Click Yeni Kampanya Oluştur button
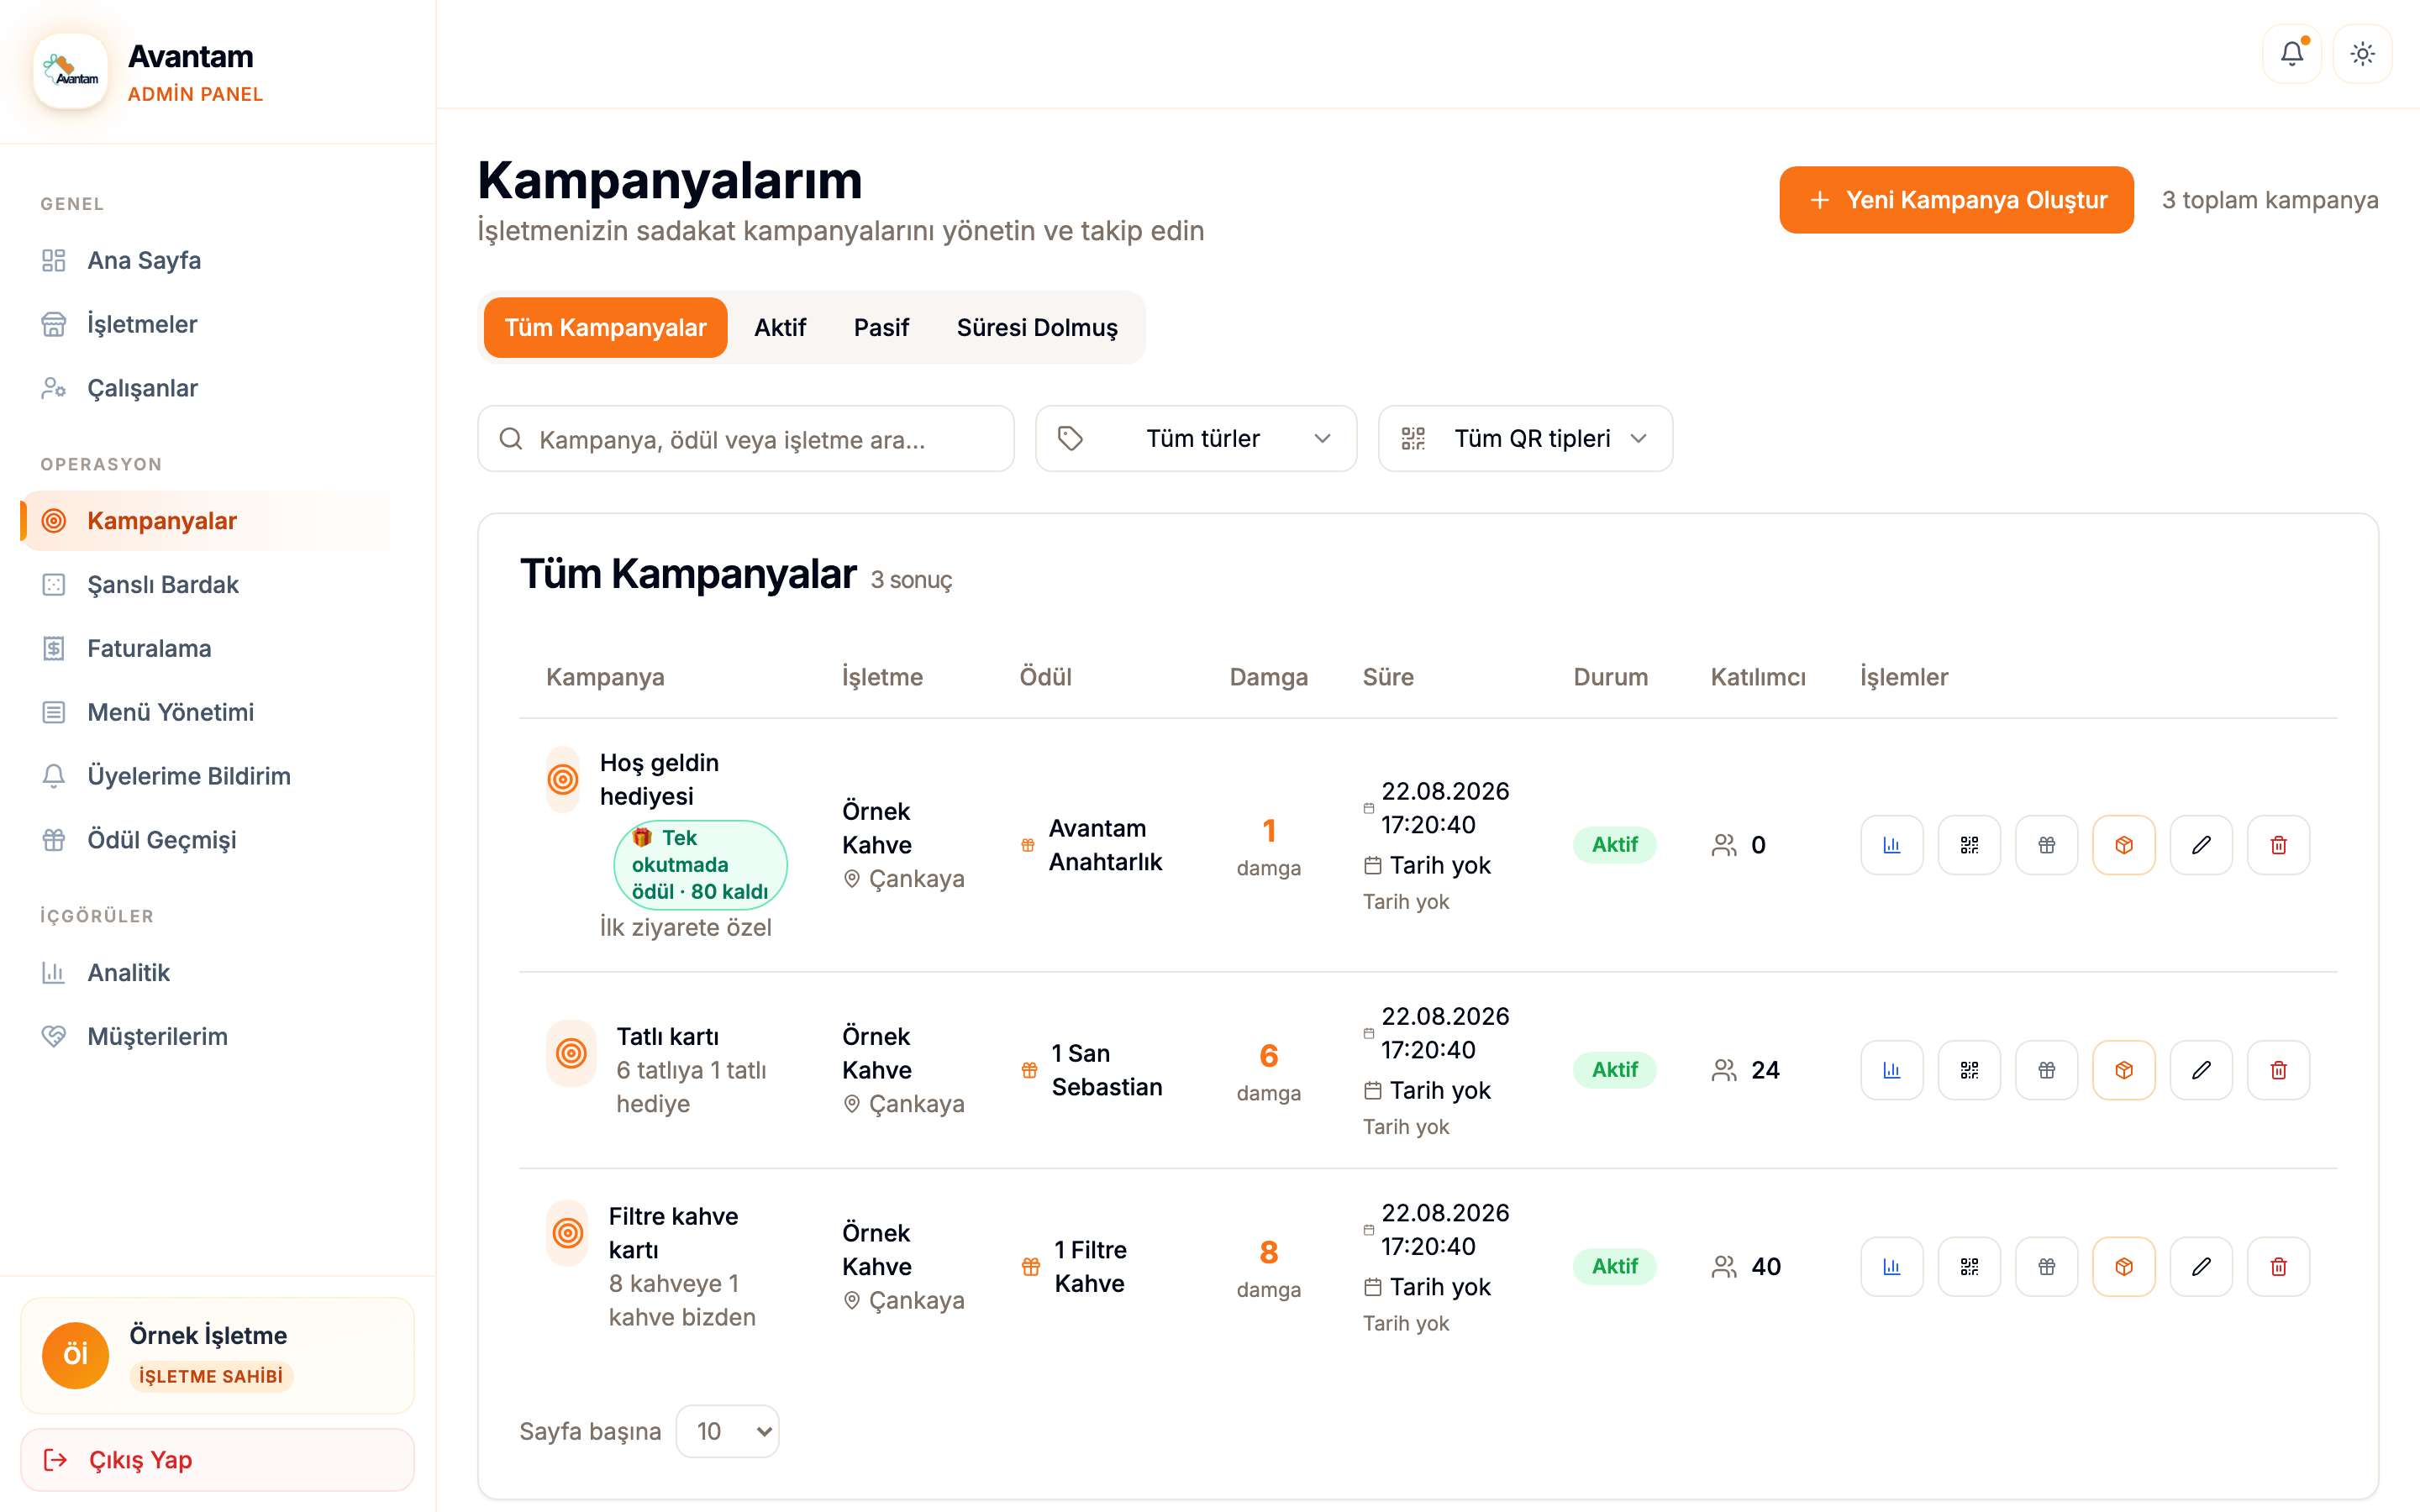The height and width of the screenshot is (1512, 2420). 1956,200
